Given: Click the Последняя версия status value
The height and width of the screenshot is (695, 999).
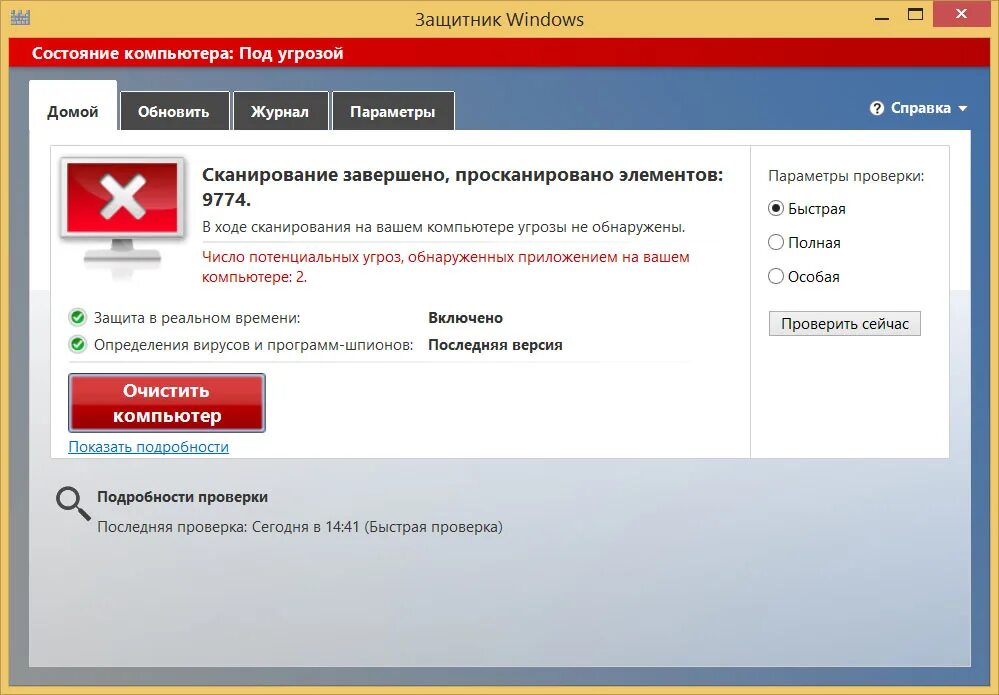Looking at the screenshot, I should [495, 345].
